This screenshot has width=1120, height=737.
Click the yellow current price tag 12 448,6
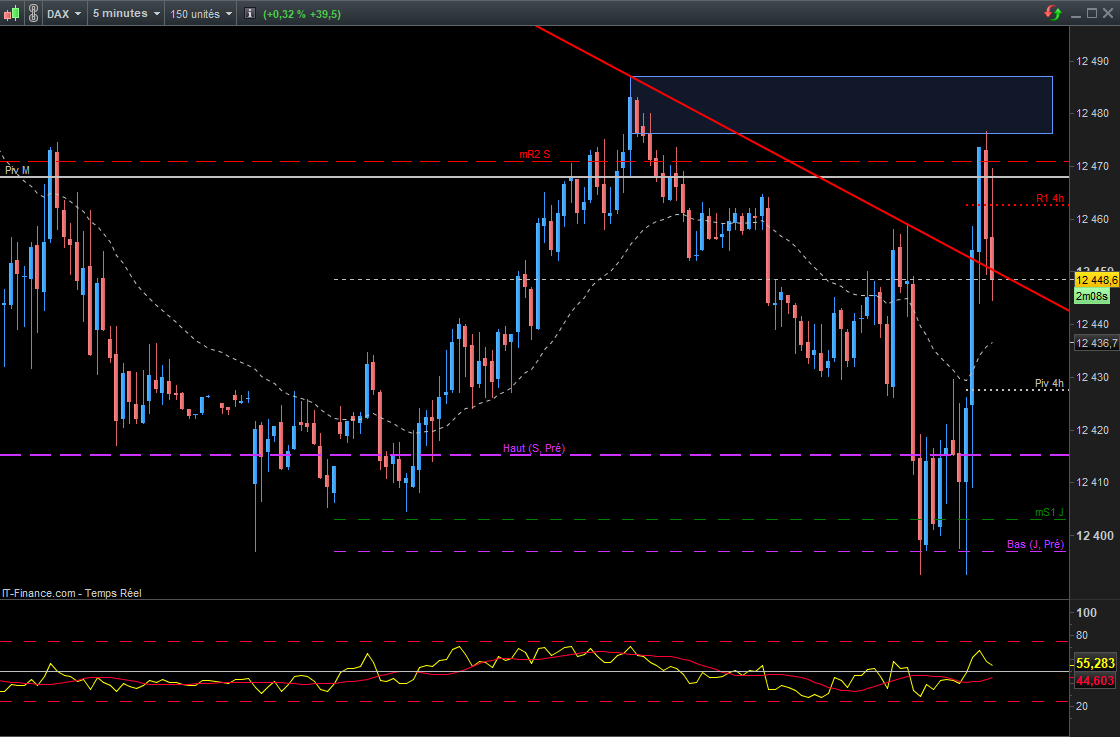point(1096,280)
